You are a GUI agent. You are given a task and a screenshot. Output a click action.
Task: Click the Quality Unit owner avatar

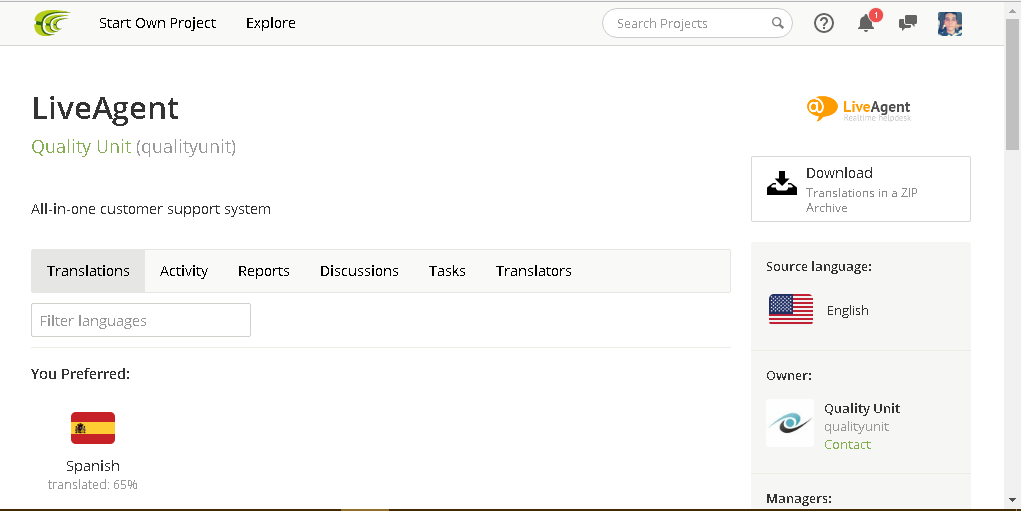point(790,423)
